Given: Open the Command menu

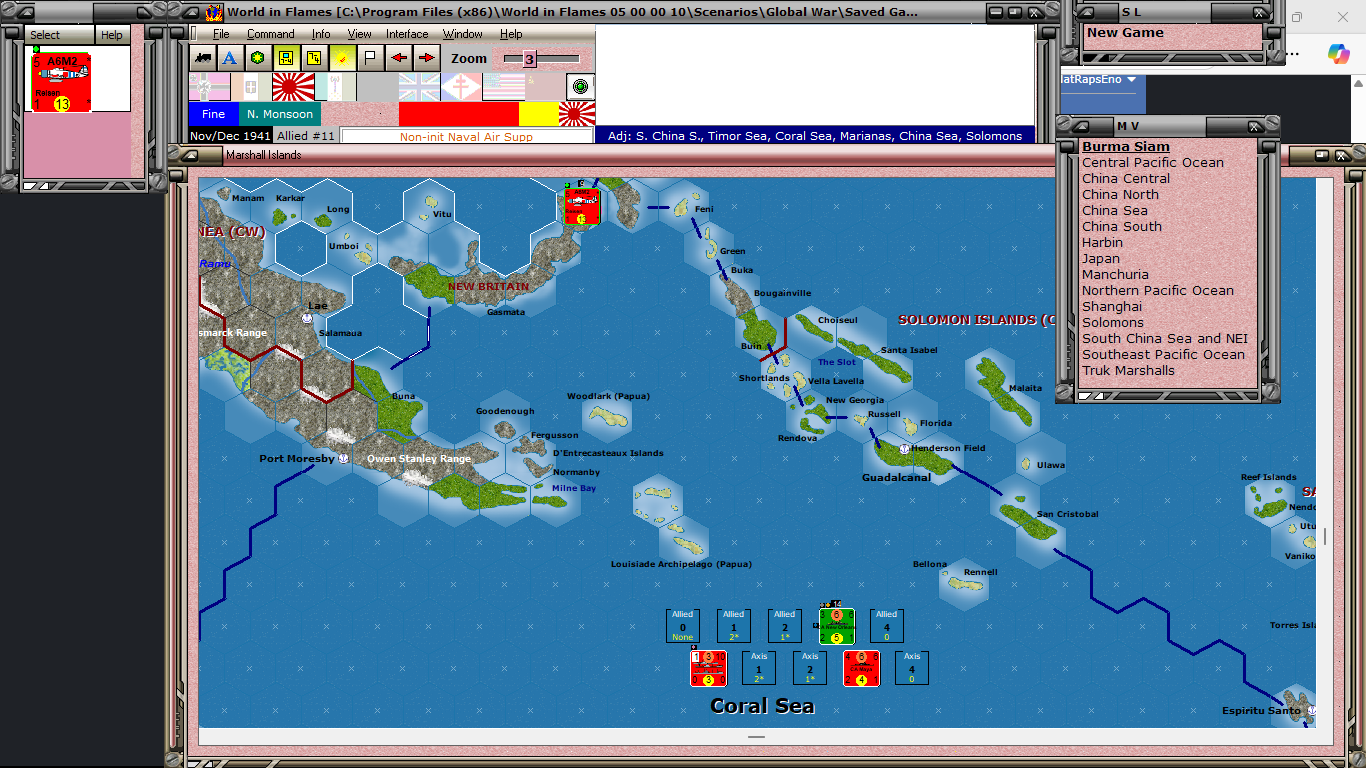Looking at the screenshot, I should (271, 34).
